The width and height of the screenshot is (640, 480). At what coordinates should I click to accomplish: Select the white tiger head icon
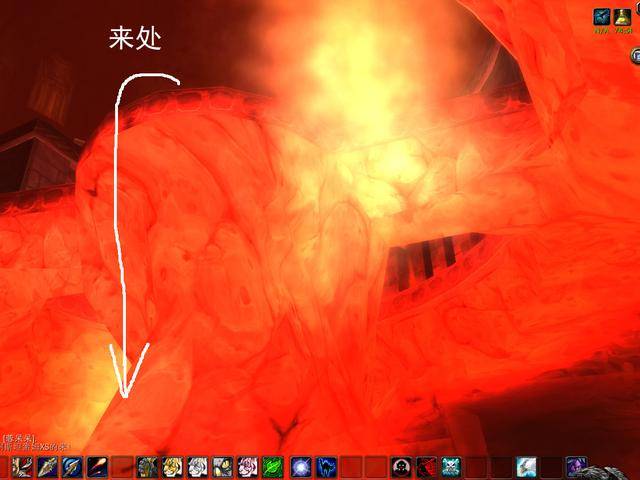click(x=198, y=467)
